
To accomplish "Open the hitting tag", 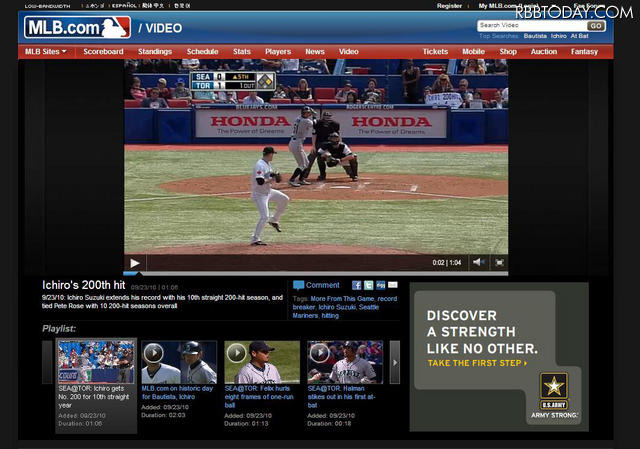I will click(330, 316).
